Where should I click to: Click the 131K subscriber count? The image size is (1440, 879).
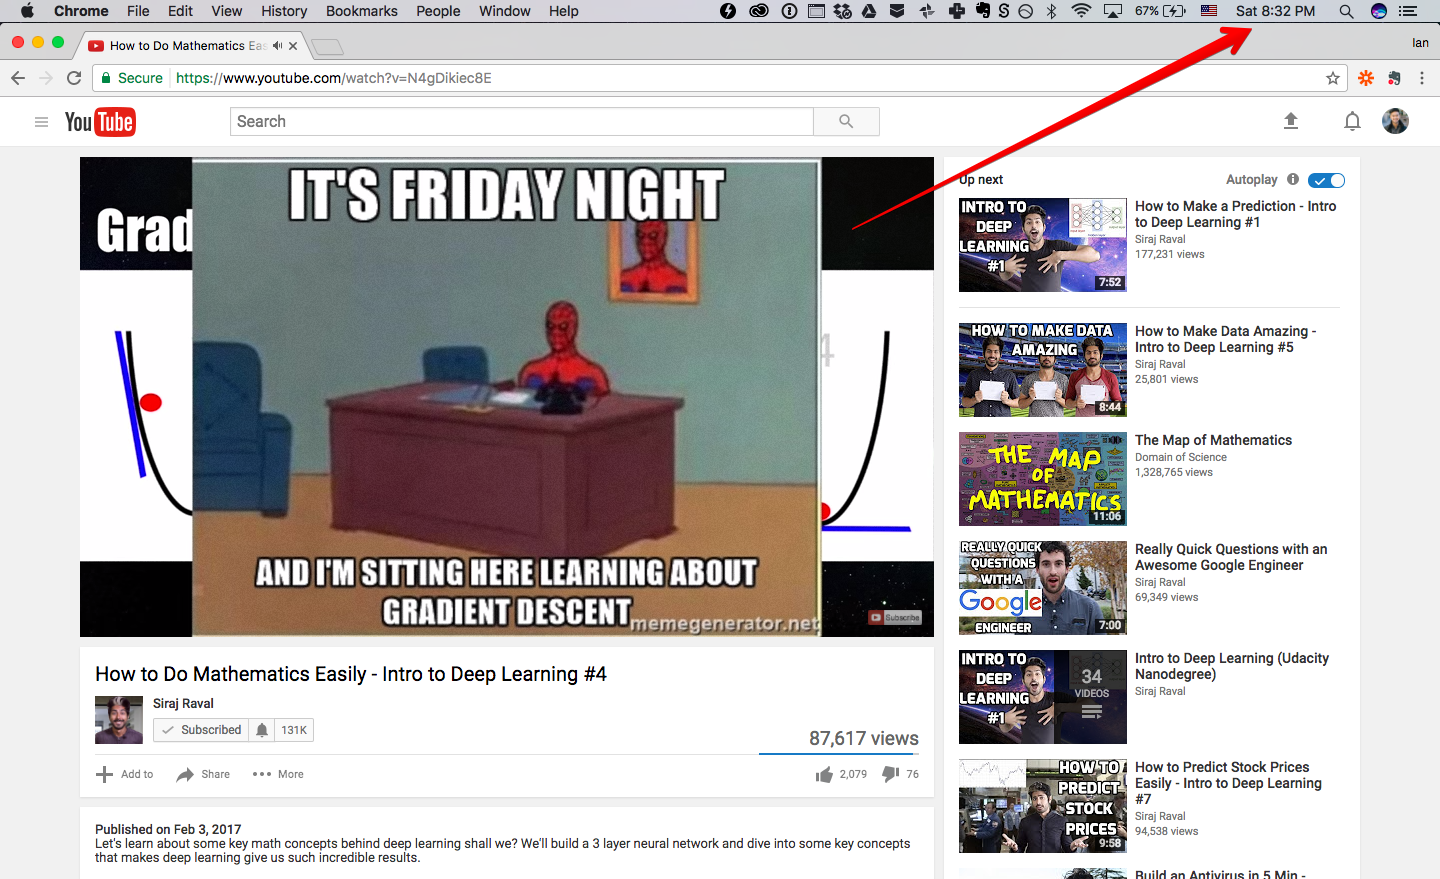pyautogui.click(x=294, y=730)
